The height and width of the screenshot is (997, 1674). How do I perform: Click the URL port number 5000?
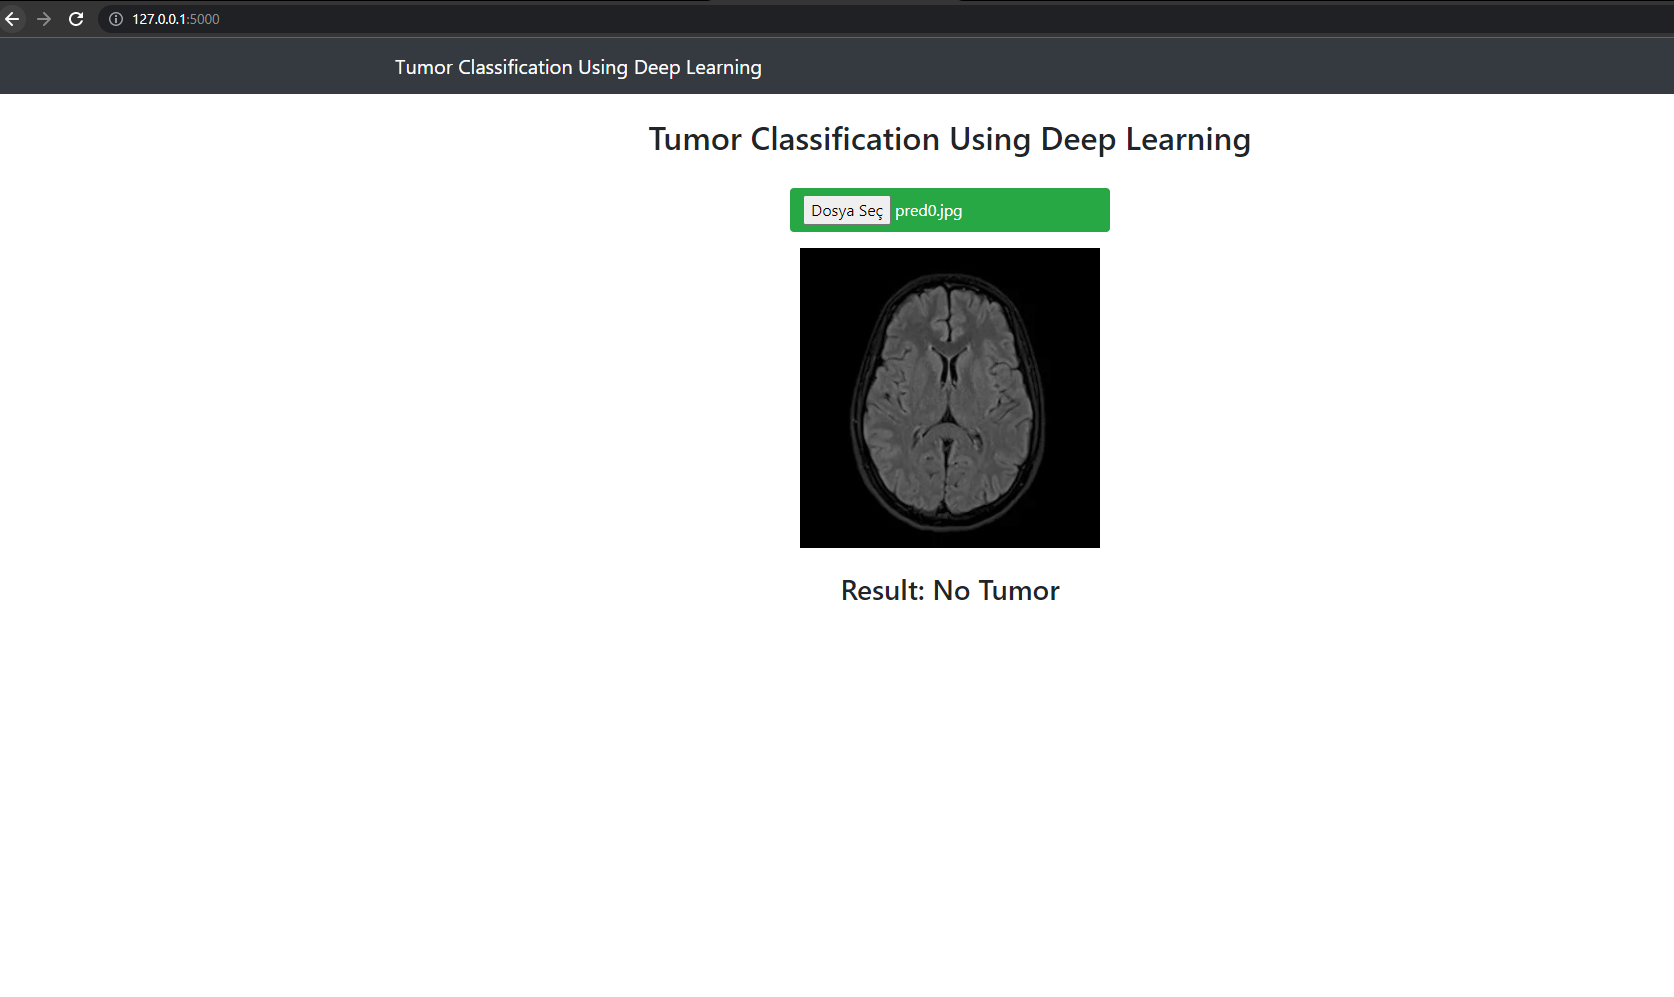(206, 18)
